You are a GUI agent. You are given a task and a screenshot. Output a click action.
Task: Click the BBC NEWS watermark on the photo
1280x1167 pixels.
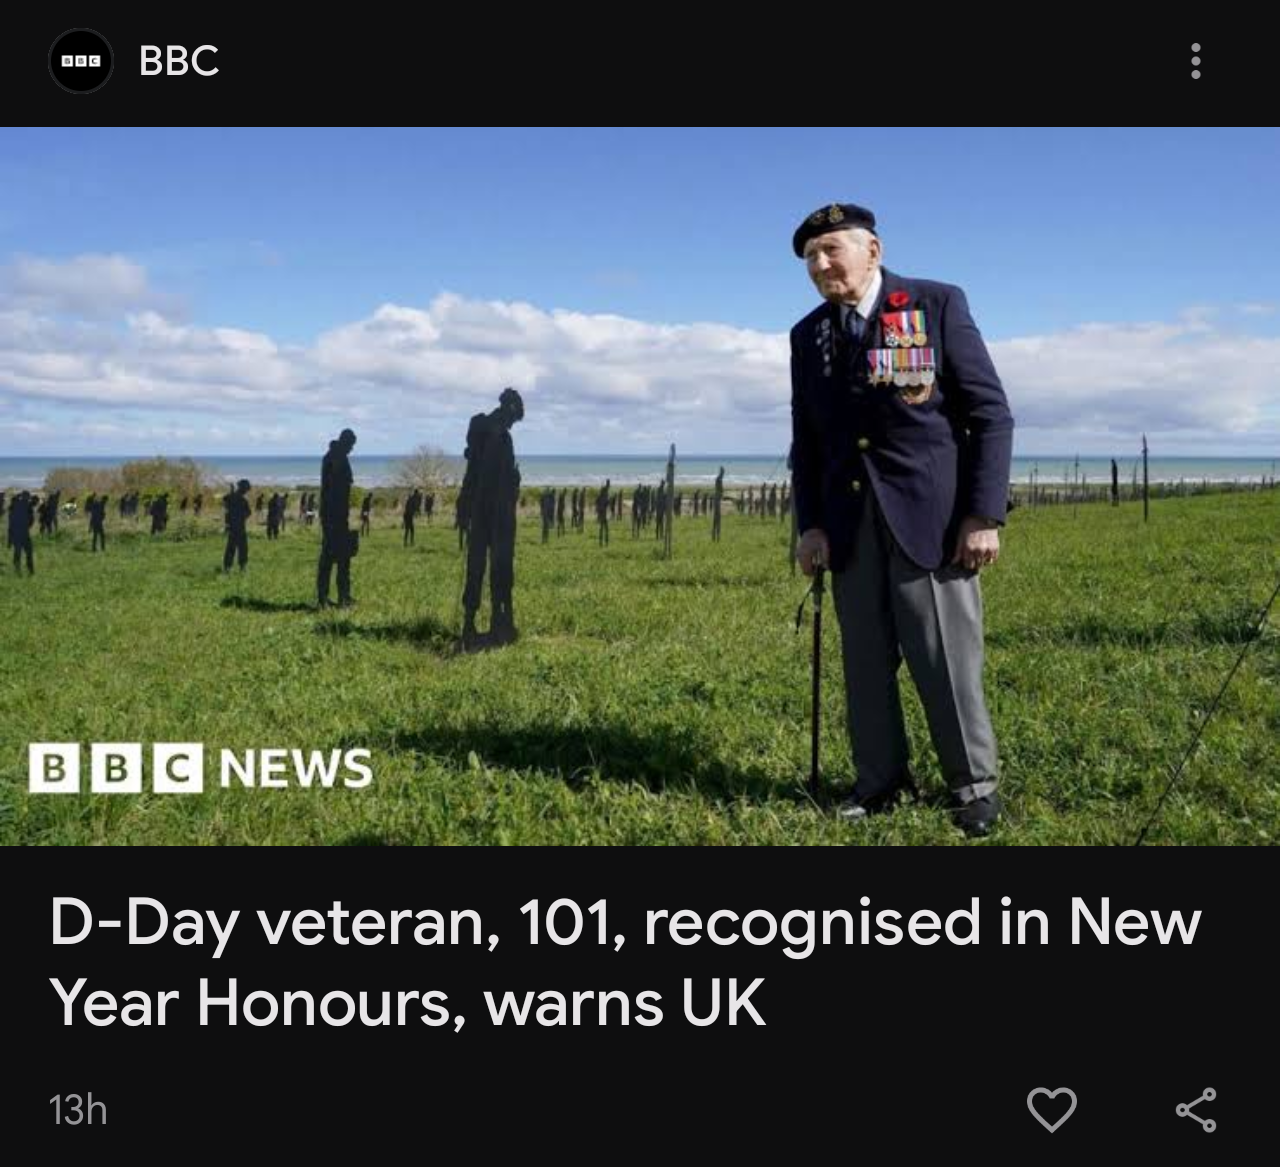(200, 768)
